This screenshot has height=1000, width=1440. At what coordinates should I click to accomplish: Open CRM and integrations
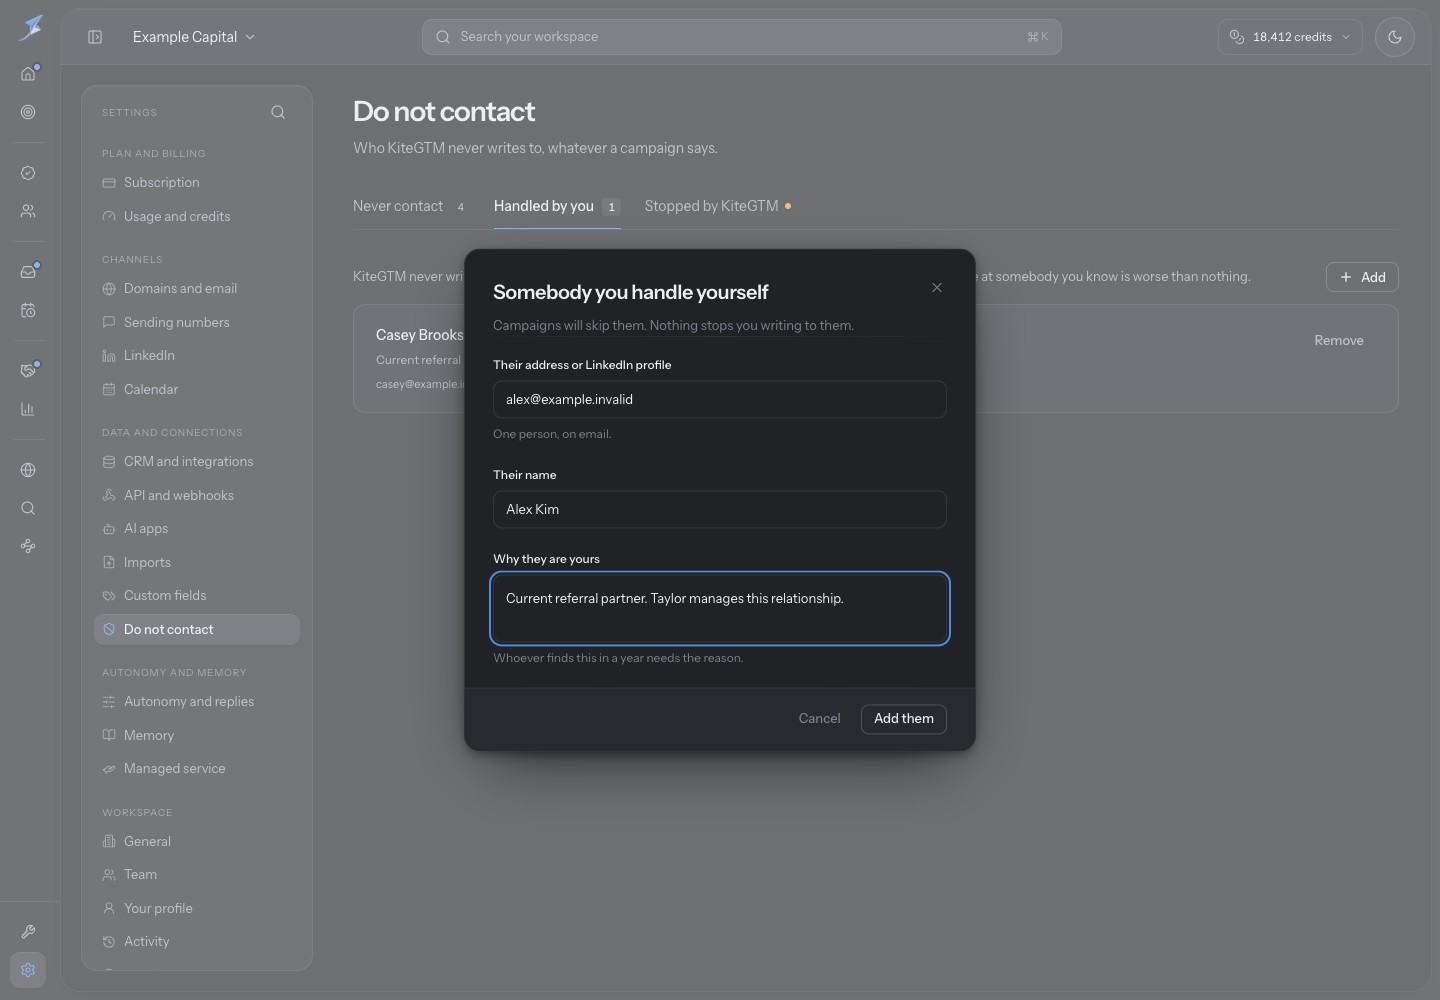[x=197, y=462]
